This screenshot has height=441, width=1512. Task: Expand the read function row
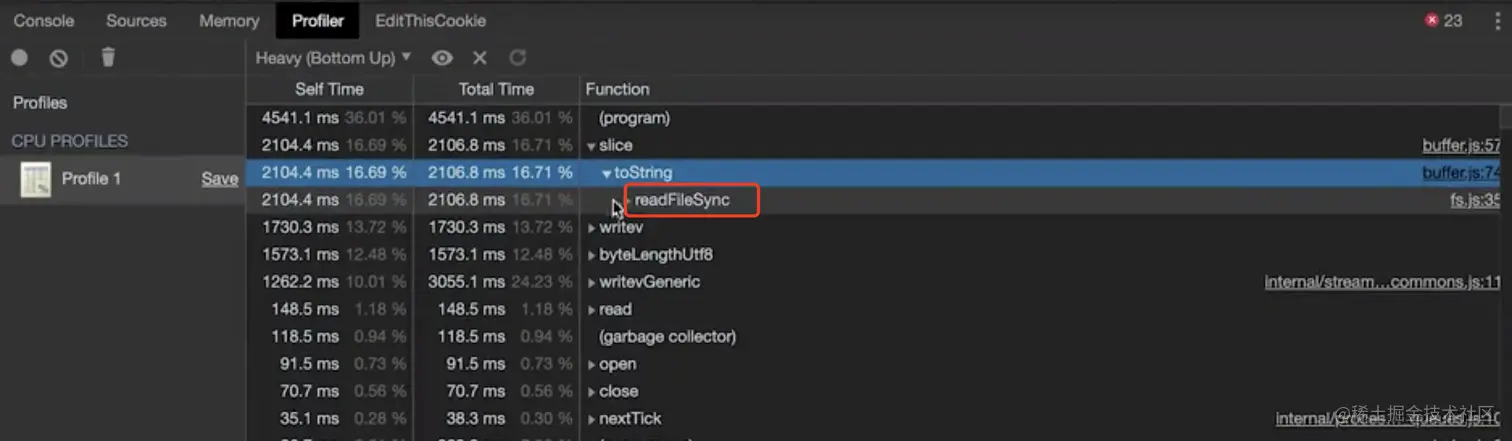[591, 311]
